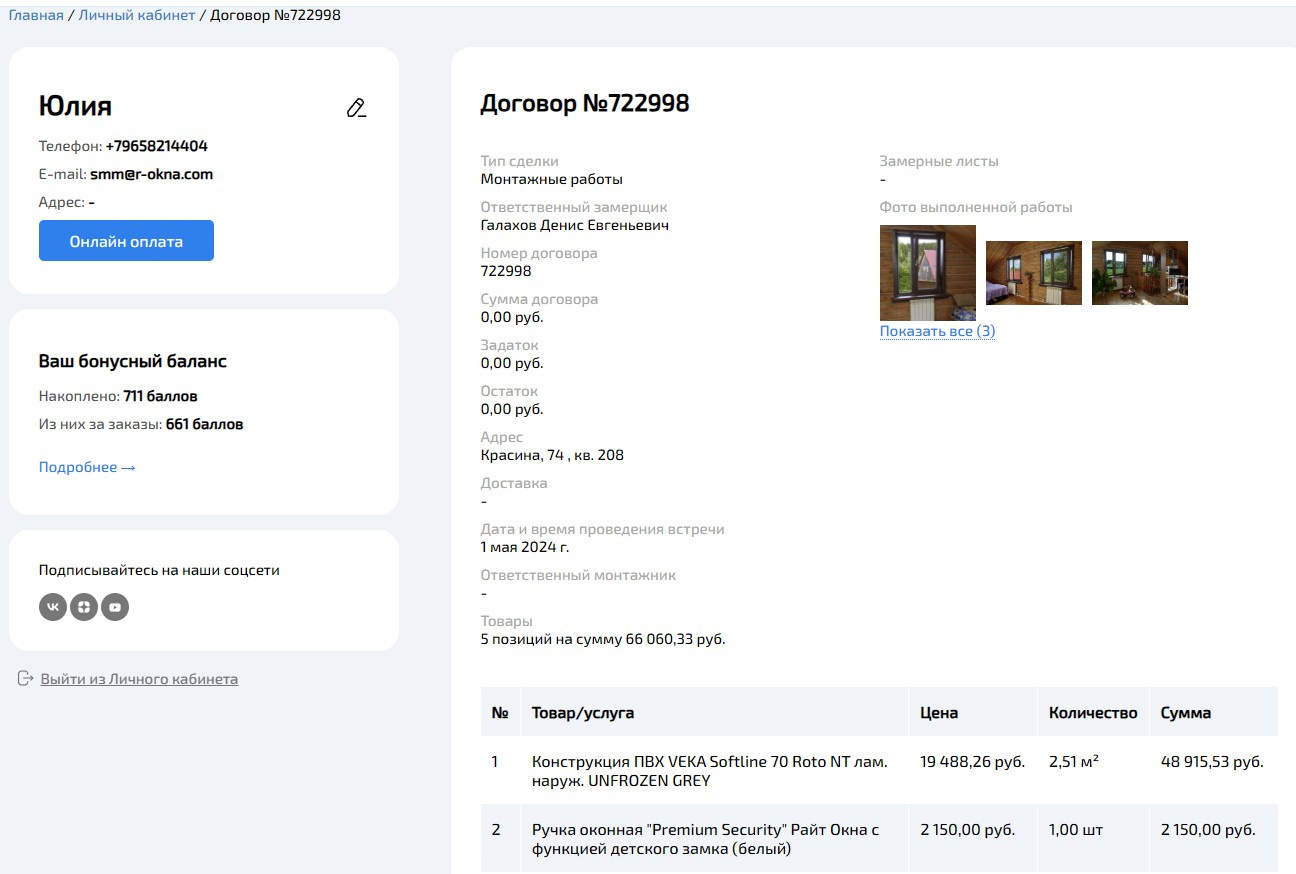
Task: Click the name Галахов Денис Евгеньевич
Action: (x=575, y=225)
